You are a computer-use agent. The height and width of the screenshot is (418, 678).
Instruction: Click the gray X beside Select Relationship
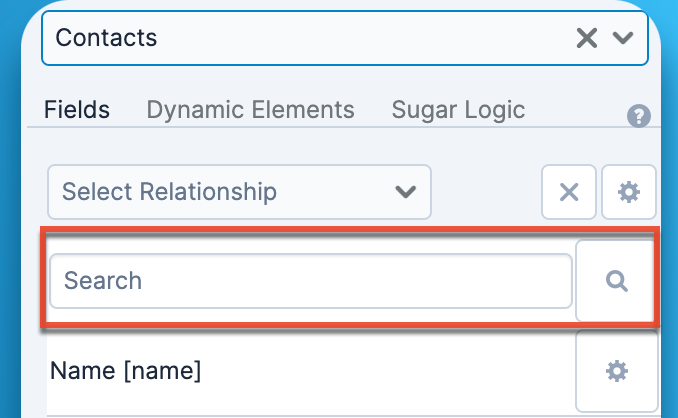569,192
